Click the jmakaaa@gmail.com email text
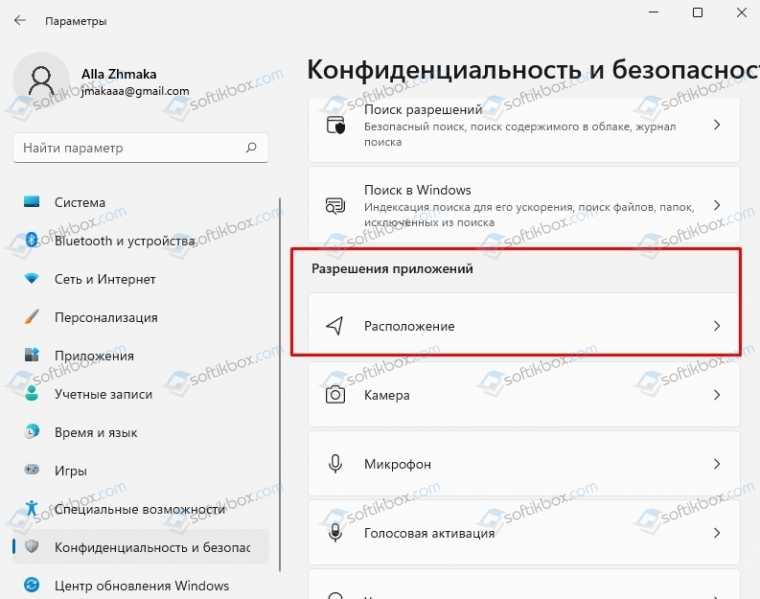The image size is (760, 599). point(135,91)
